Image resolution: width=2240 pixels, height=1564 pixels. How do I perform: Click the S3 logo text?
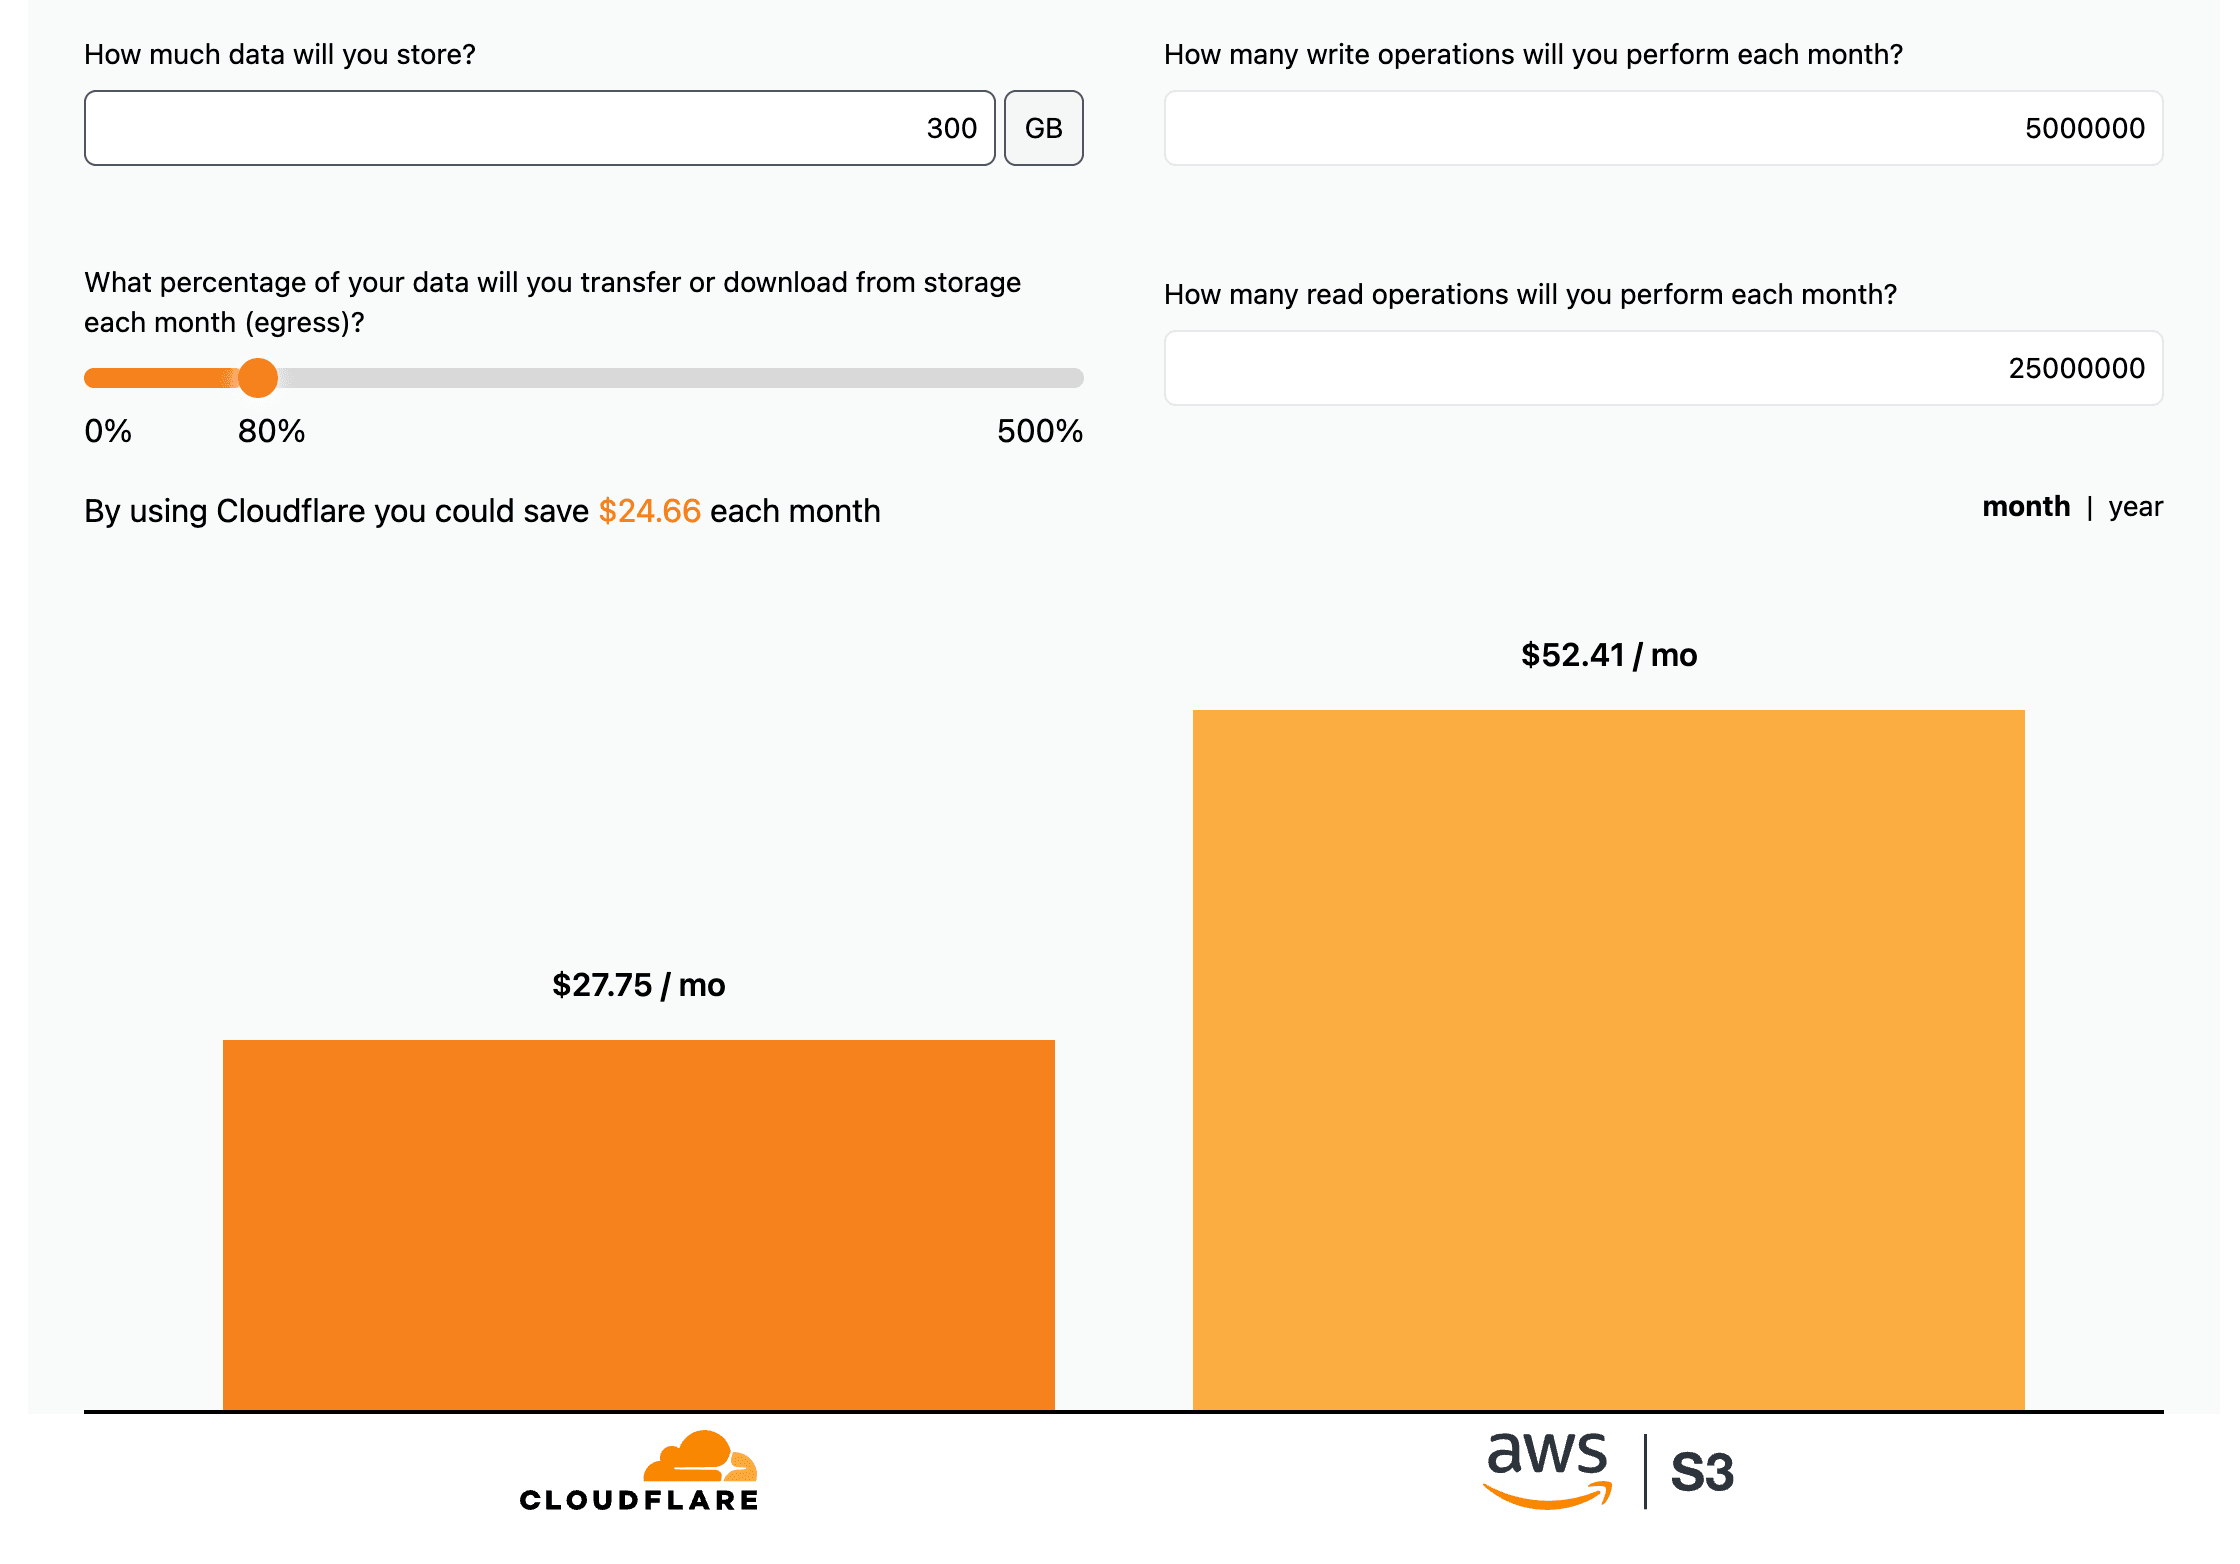1702,1472
